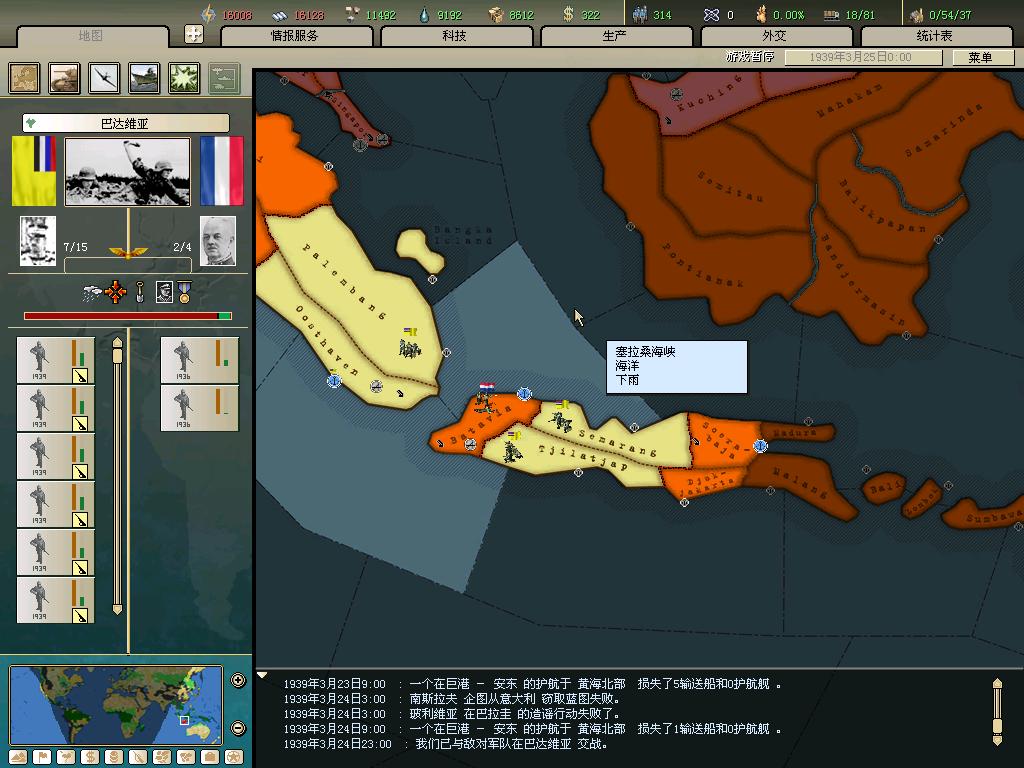
Task: Click the rain weather battle modifier icon
Action: [92, 293]
